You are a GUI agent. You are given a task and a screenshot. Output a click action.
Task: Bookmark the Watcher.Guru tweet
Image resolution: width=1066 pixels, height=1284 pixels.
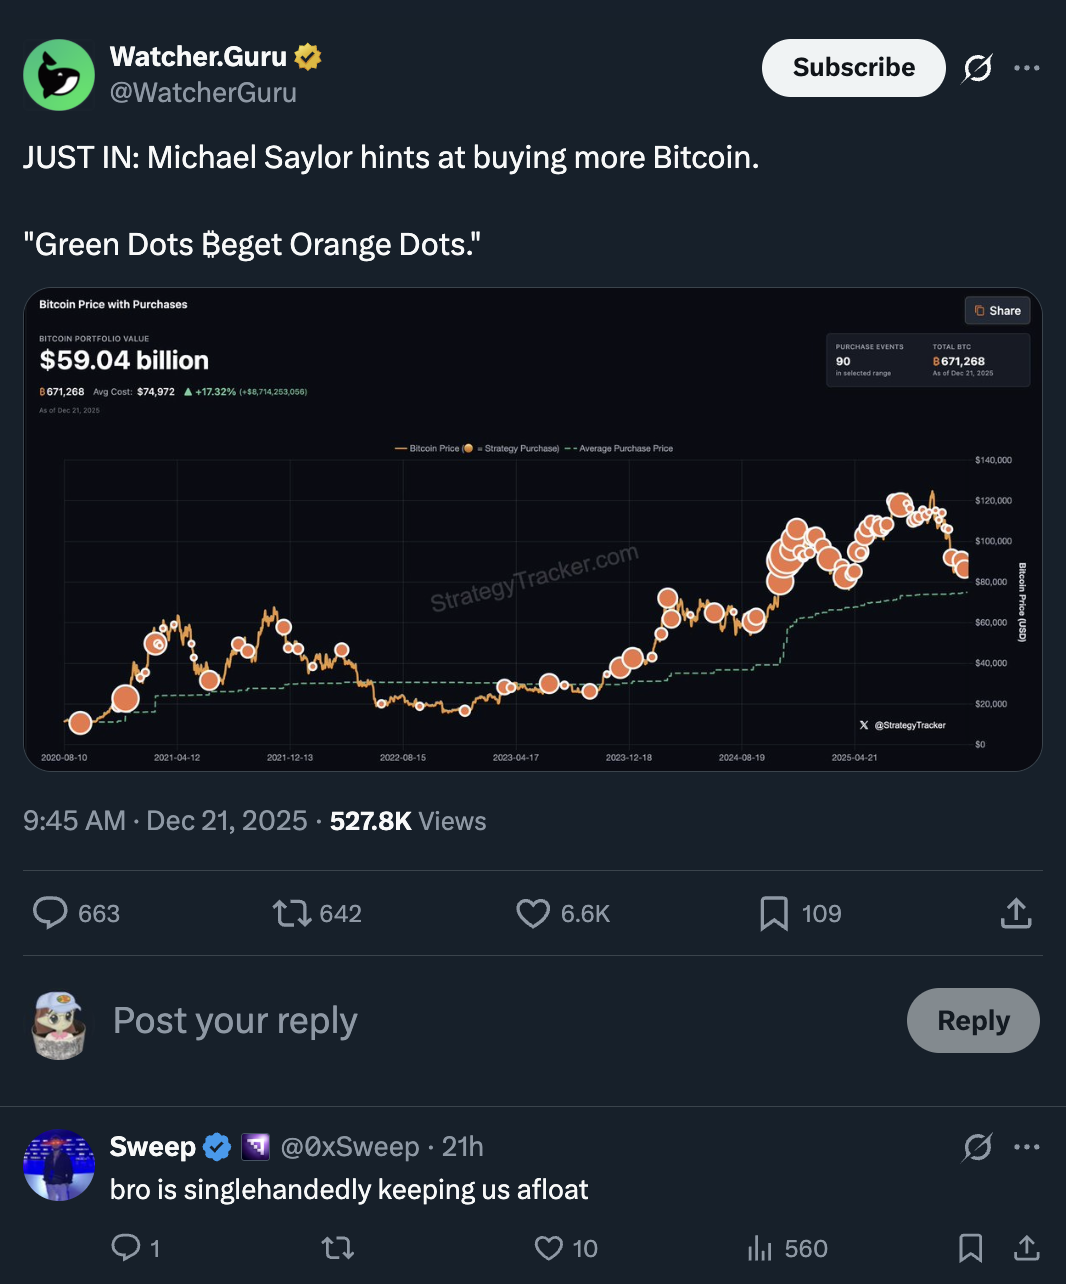click(x=775, y=913)
